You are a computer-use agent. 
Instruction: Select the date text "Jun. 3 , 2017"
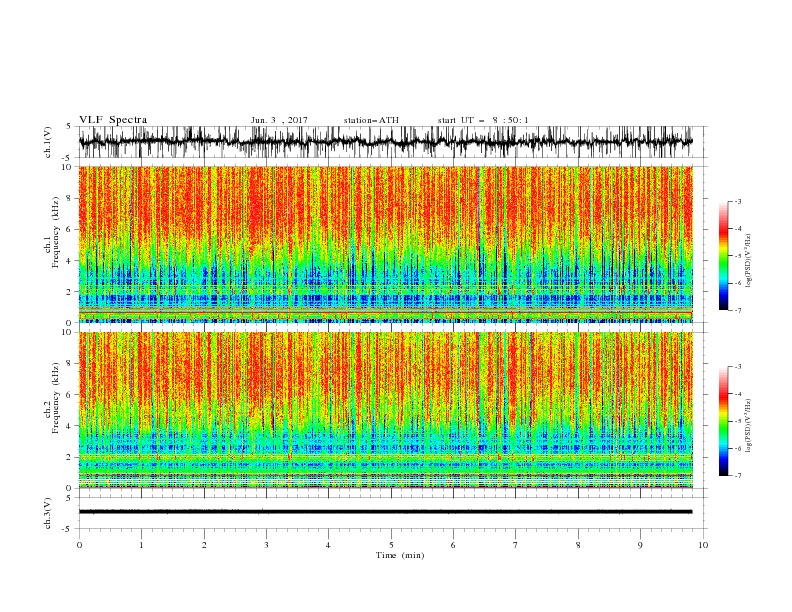tap(279, 120)
